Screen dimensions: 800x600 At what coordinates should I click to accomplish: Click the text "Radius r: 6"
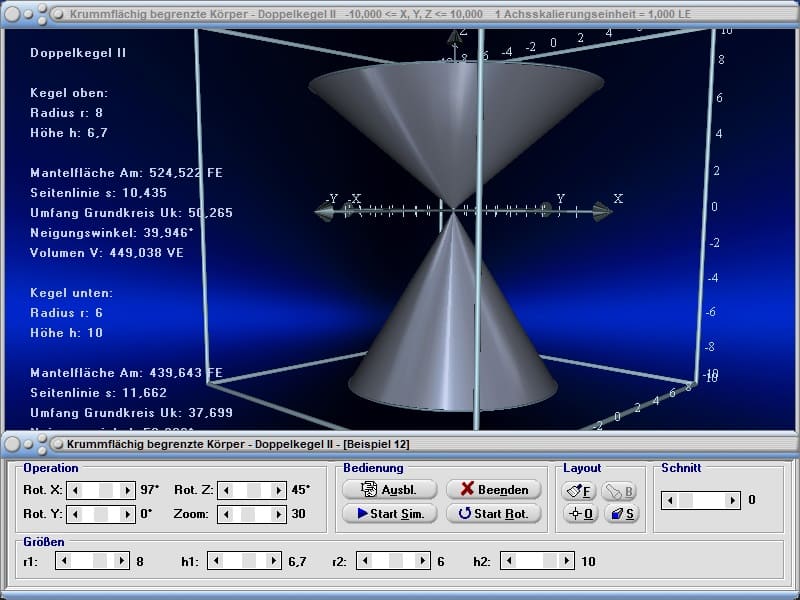[66, 313]
